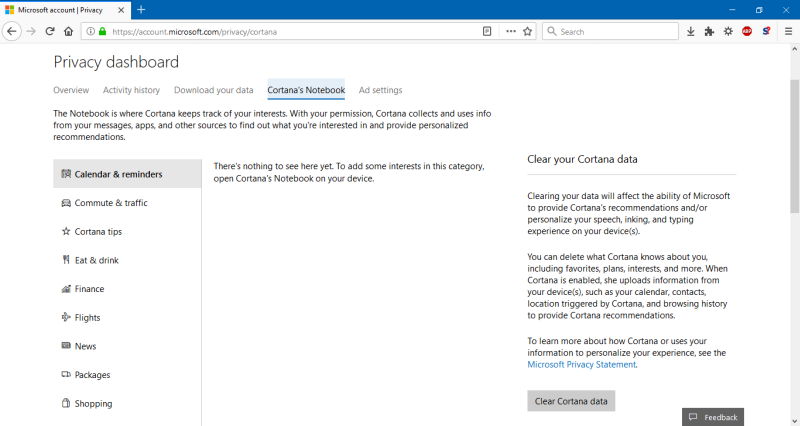
Task: Choose the Eat & drink category
Action: (96, 260)
